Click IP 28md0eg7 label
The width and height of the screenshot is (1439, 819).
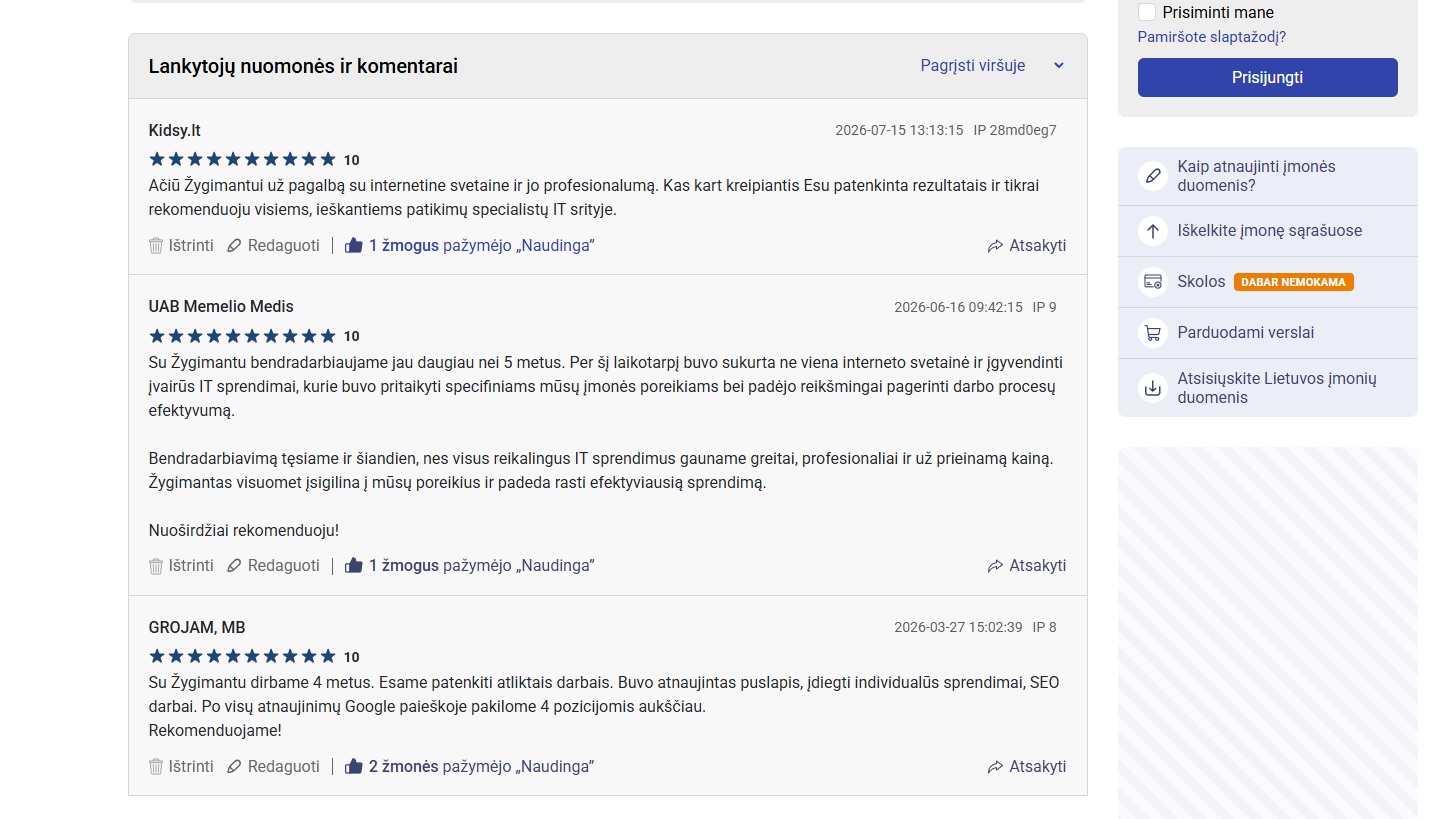click(x=1015, y=130)
